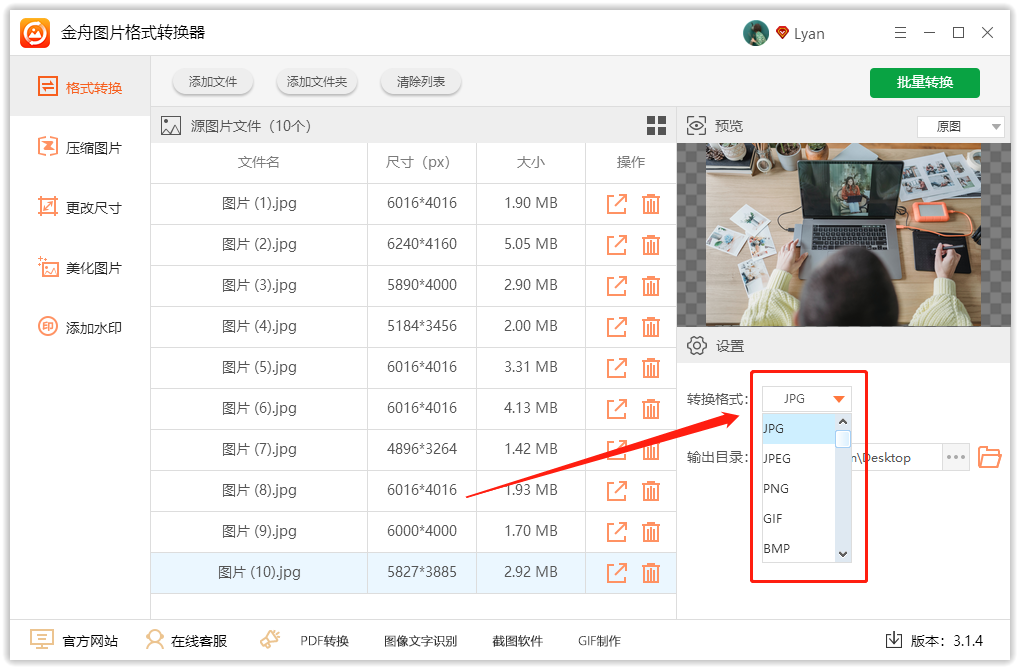Viewport: 1020px width, 670px height.
Task: Contact 在线客服 support
Action: pos(185,640)
